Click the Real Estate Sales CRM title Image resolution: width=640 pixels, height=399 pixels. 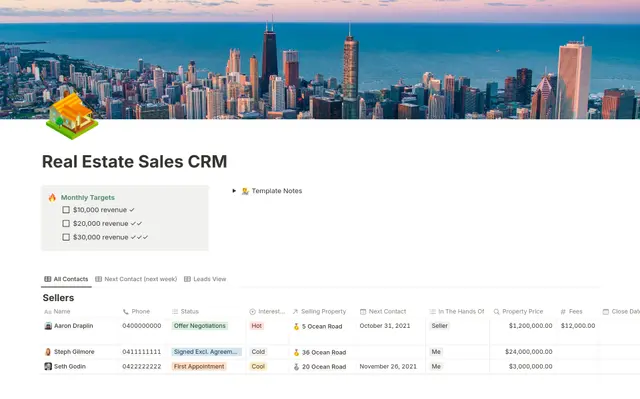tap(135, 162)
